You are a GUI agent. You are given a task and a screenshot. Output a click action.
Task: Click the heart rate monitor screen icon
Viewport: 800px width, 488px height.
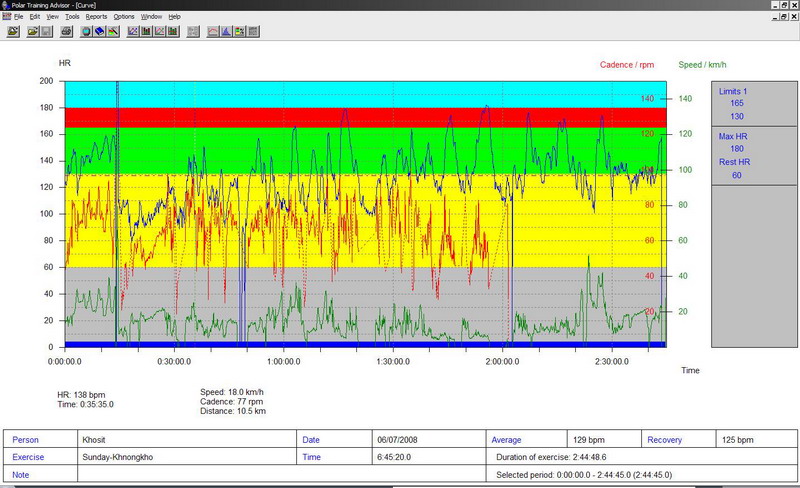(x=85, y=31)
